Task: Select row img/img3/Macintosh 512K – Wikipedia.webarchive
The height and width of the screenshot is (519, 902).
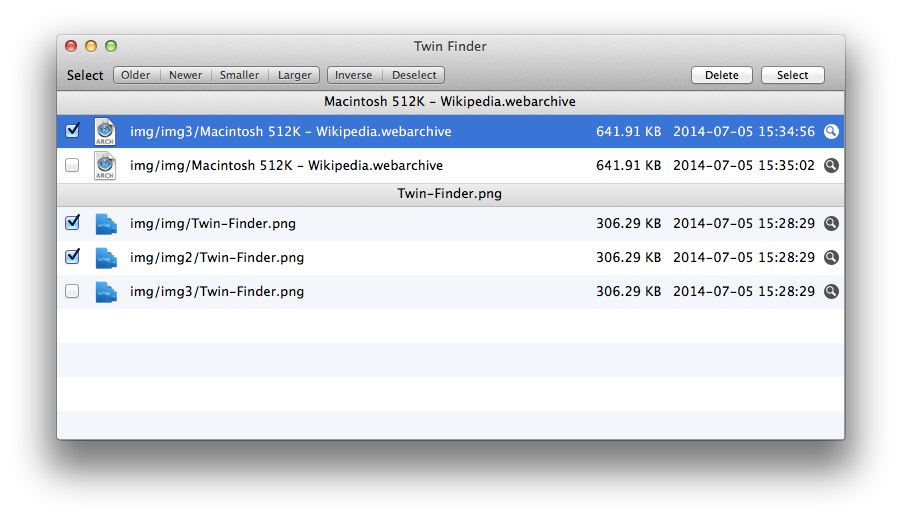Action: pos(450,132)
